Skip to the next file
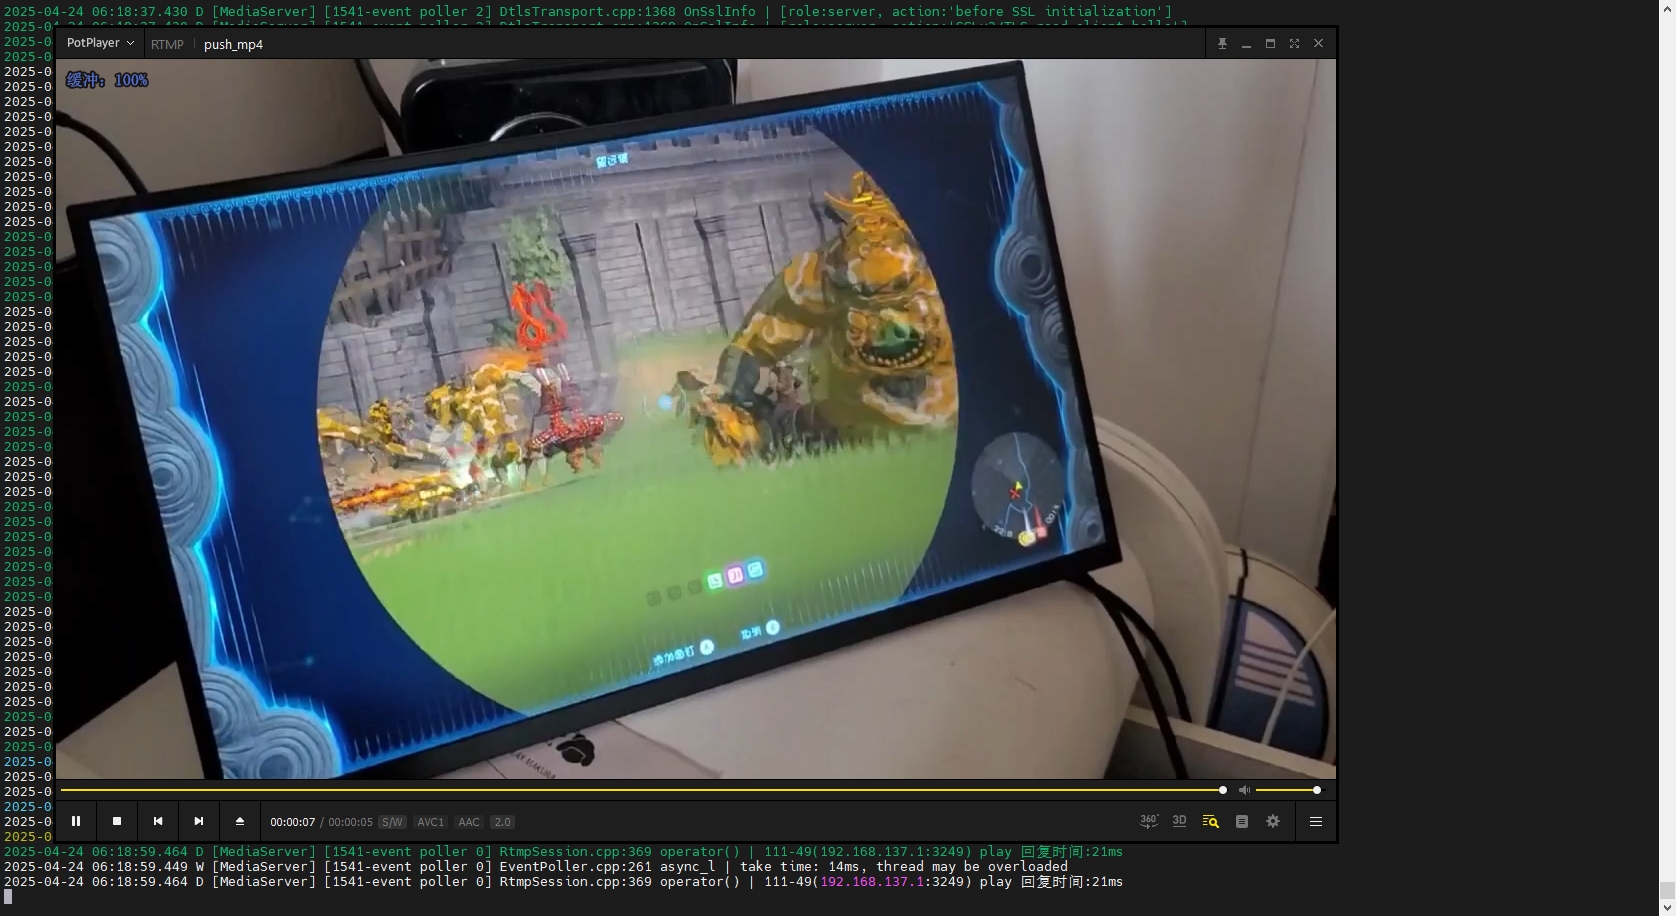 pos(199,821)
